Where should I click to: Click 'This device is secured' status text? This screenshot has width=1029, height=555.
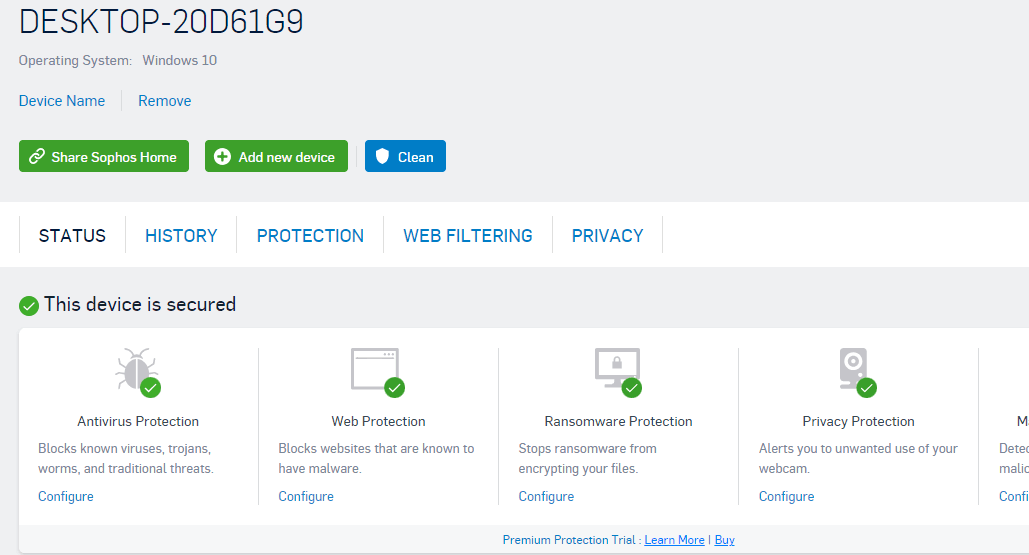[140, 304]
